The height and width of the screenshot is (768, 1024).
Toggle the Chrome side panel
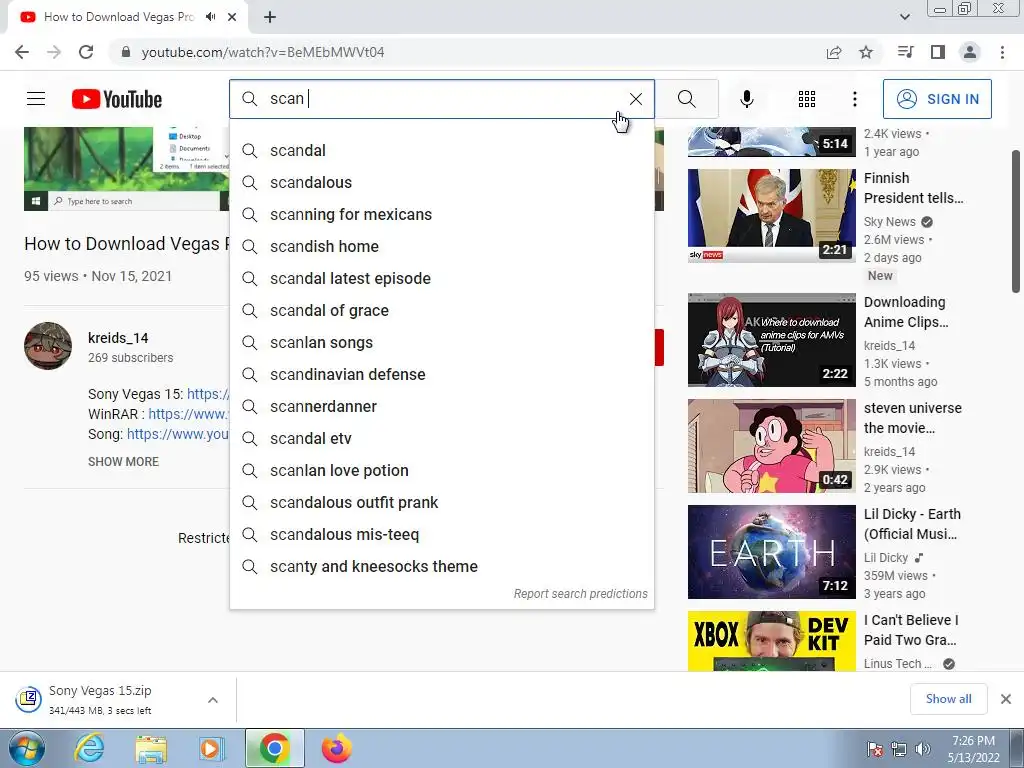click(x=938, y=52)
